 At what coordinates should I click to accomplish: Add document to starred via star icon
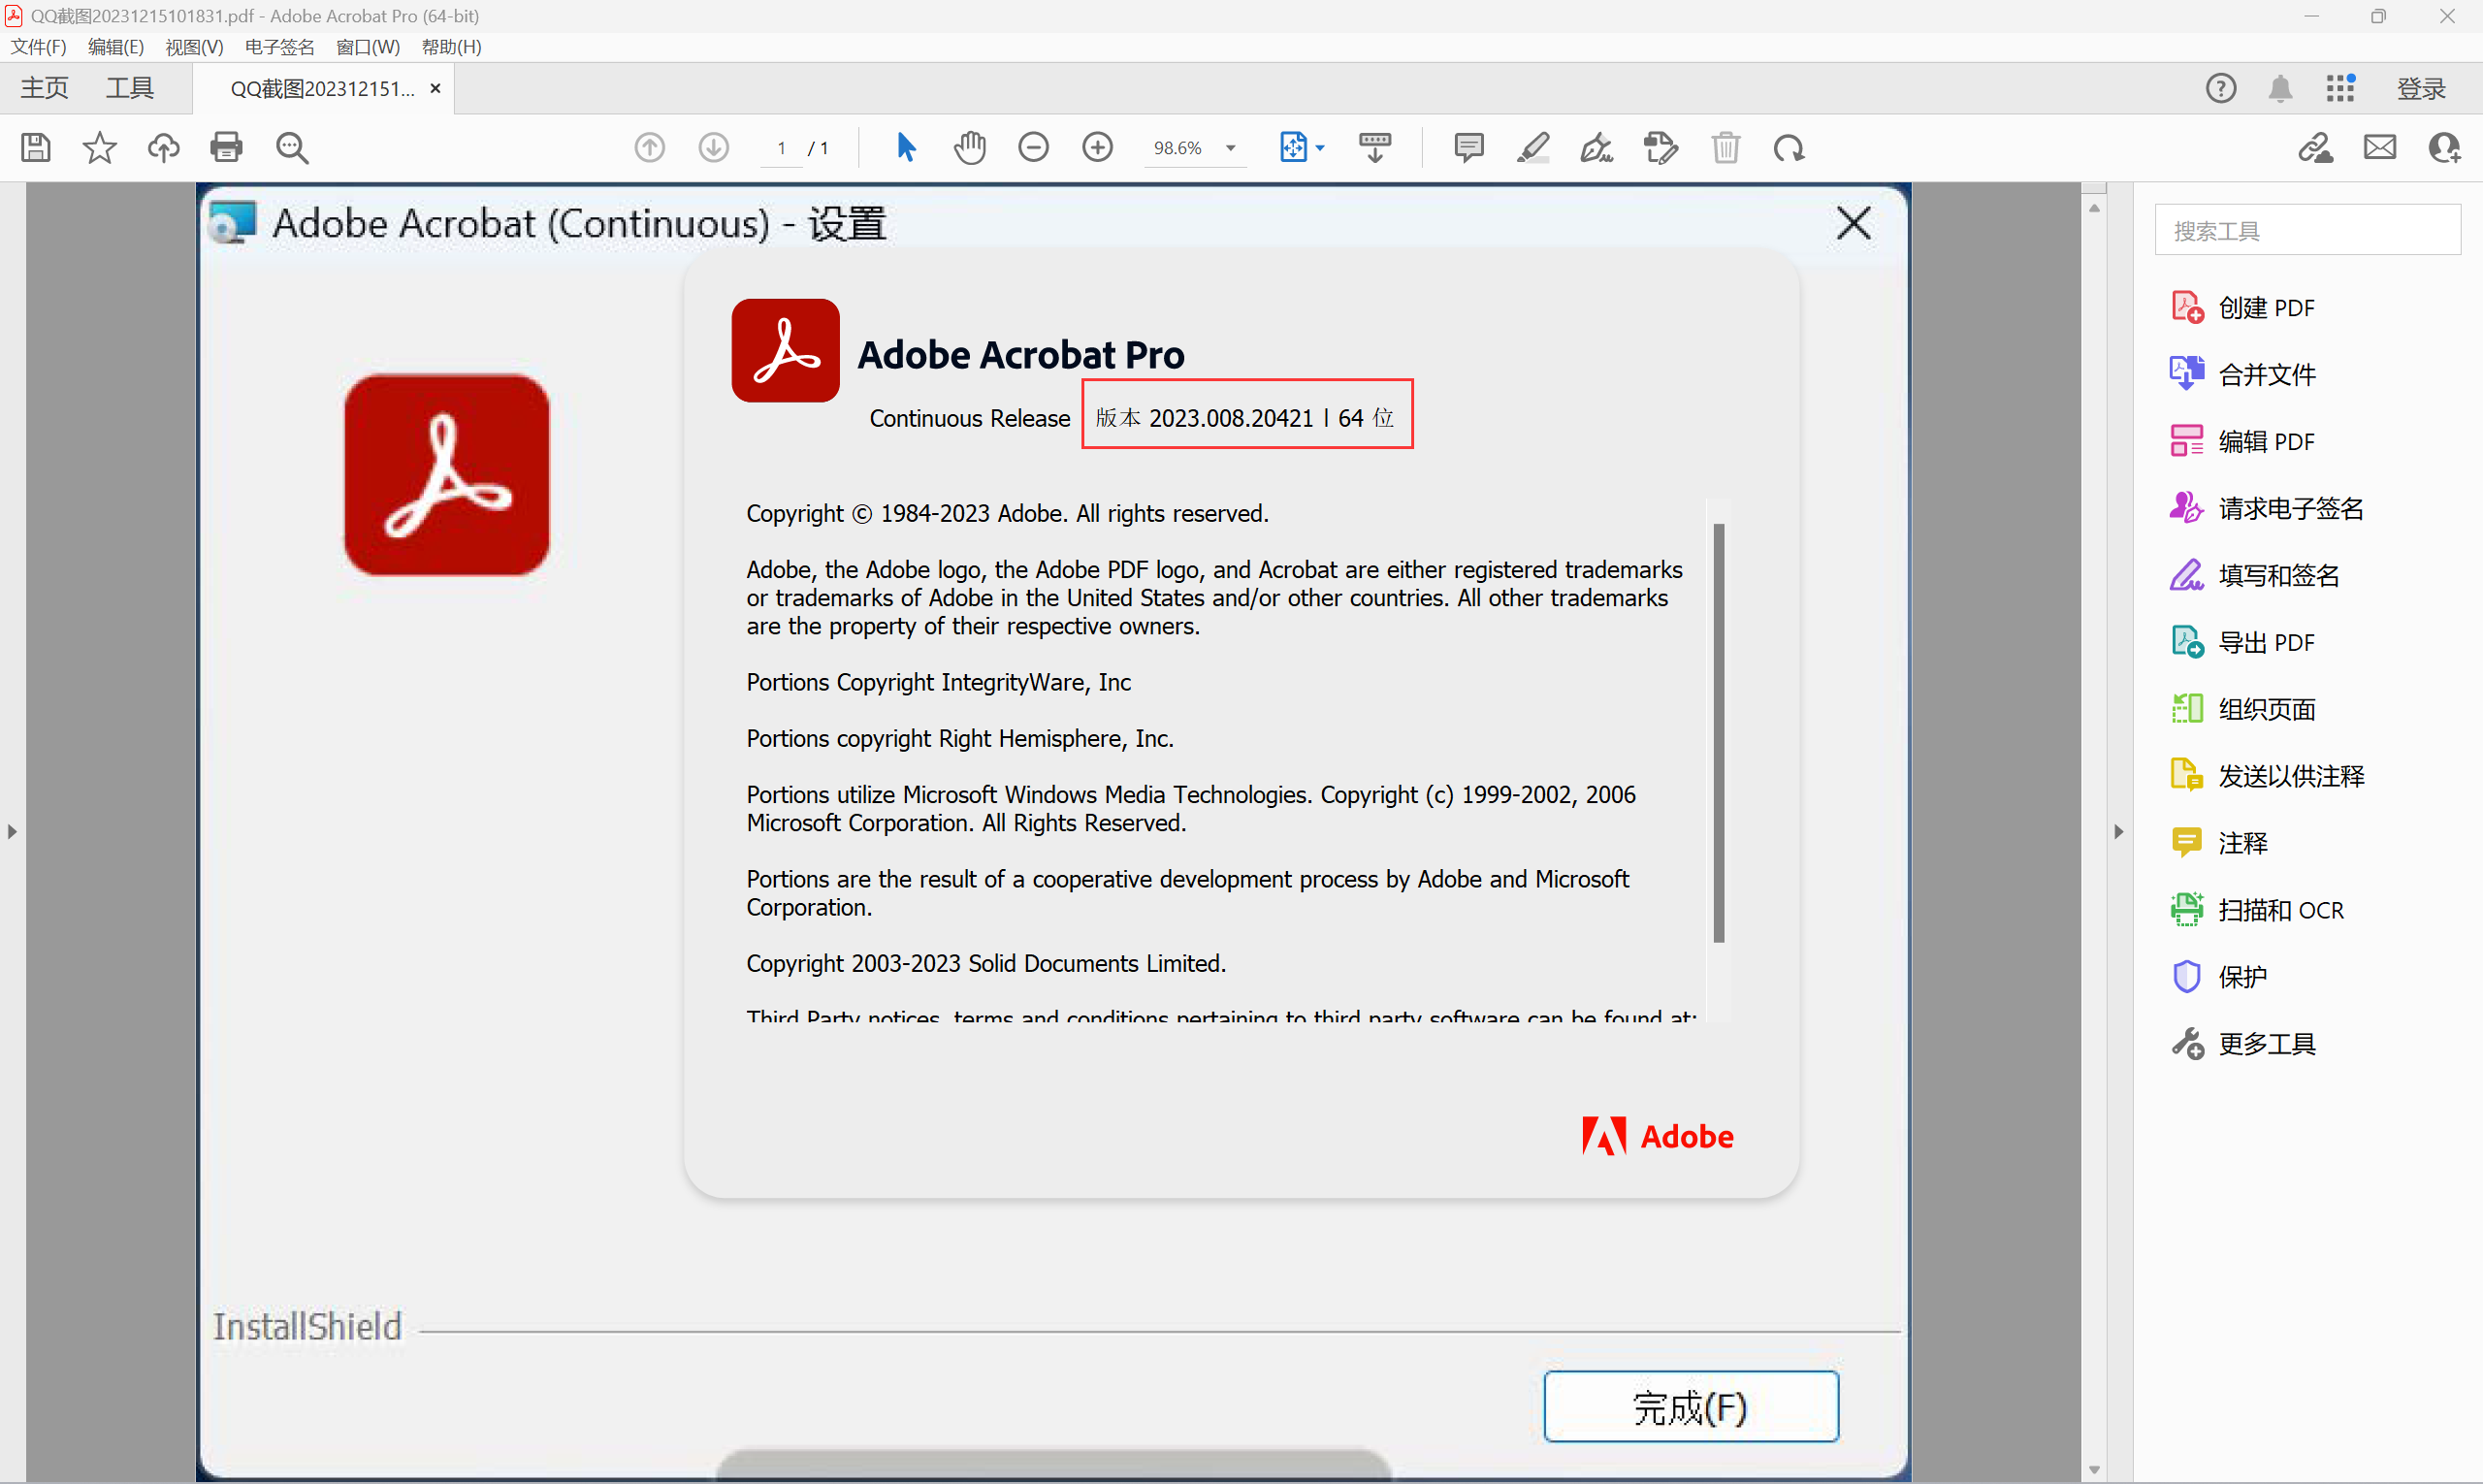(99, 148)
